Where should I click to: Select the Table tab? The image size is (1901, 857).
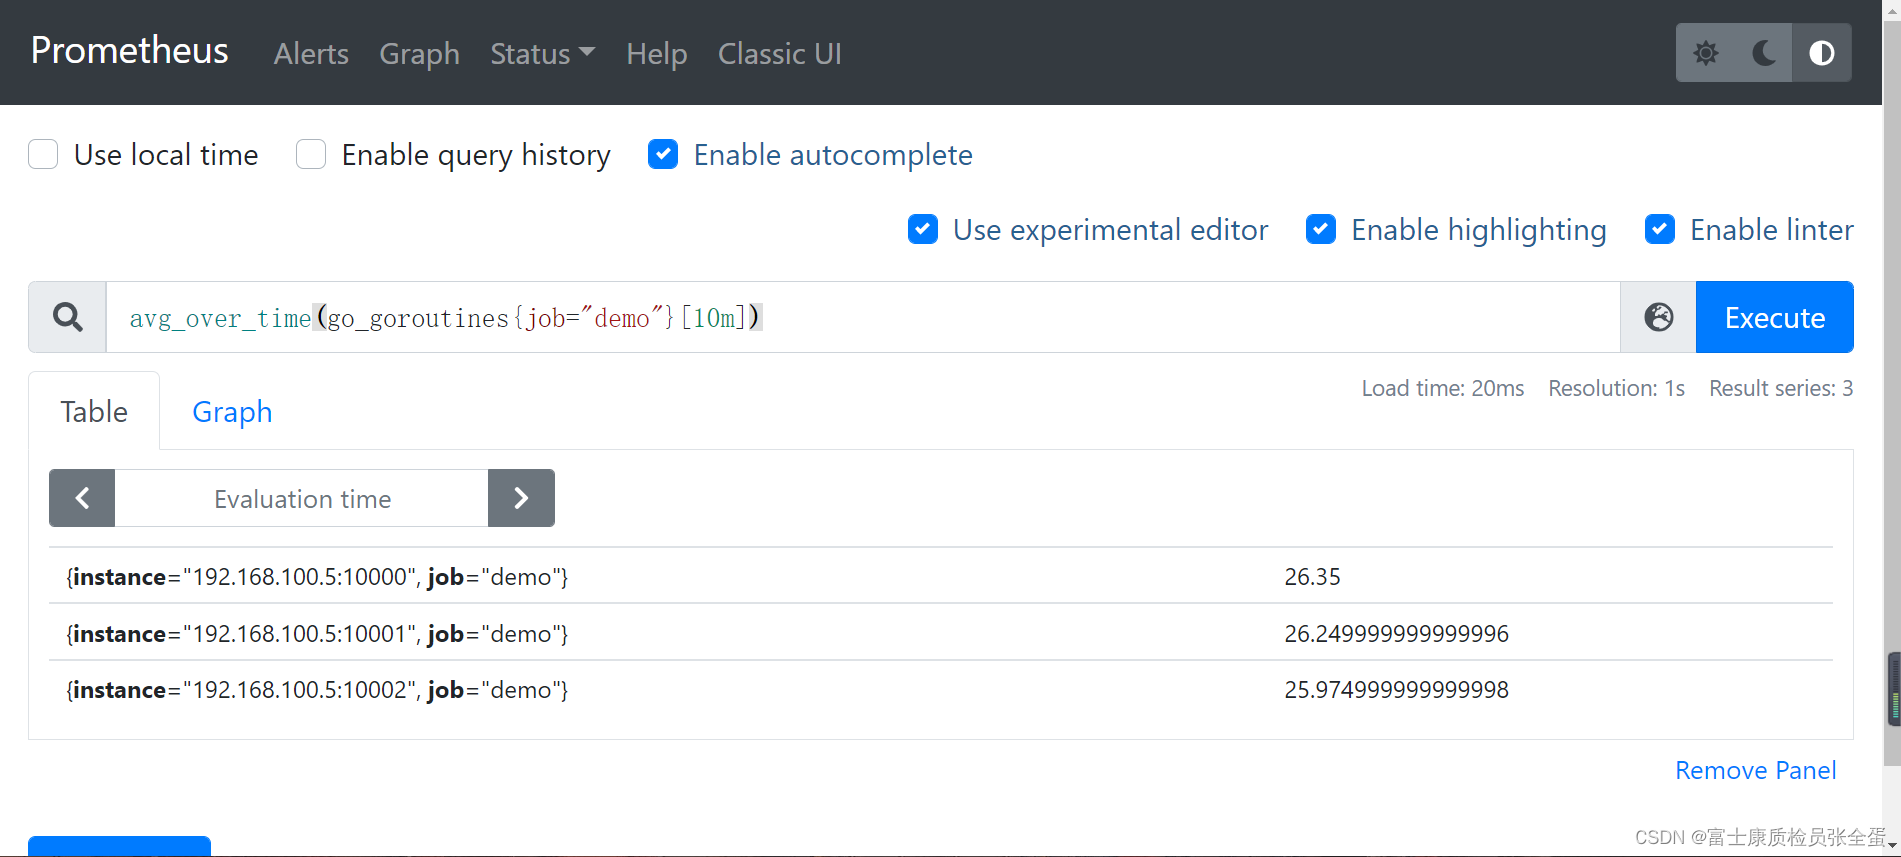pyautogui.click(x=94, y=411)
